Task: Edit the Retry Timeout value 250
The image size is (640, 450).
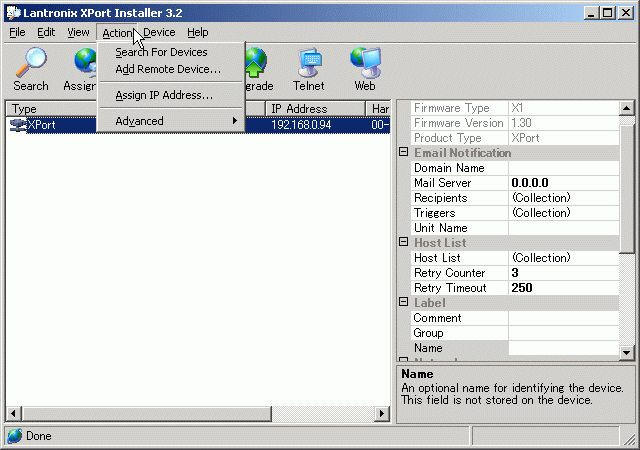Action: (x=564, y=288)
